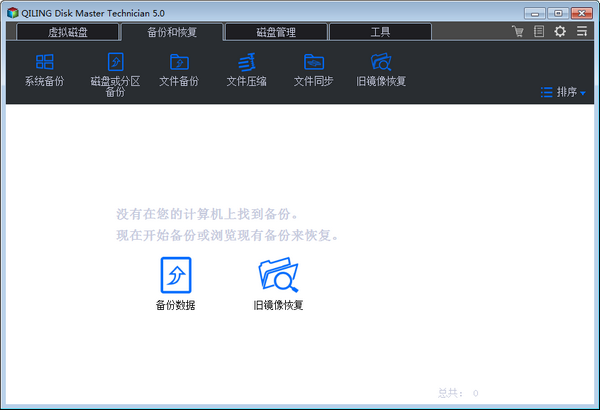Launch 文件压缩 (File Compression) tool
This screenshot has height=410, width=600.
tap(246, 69)
